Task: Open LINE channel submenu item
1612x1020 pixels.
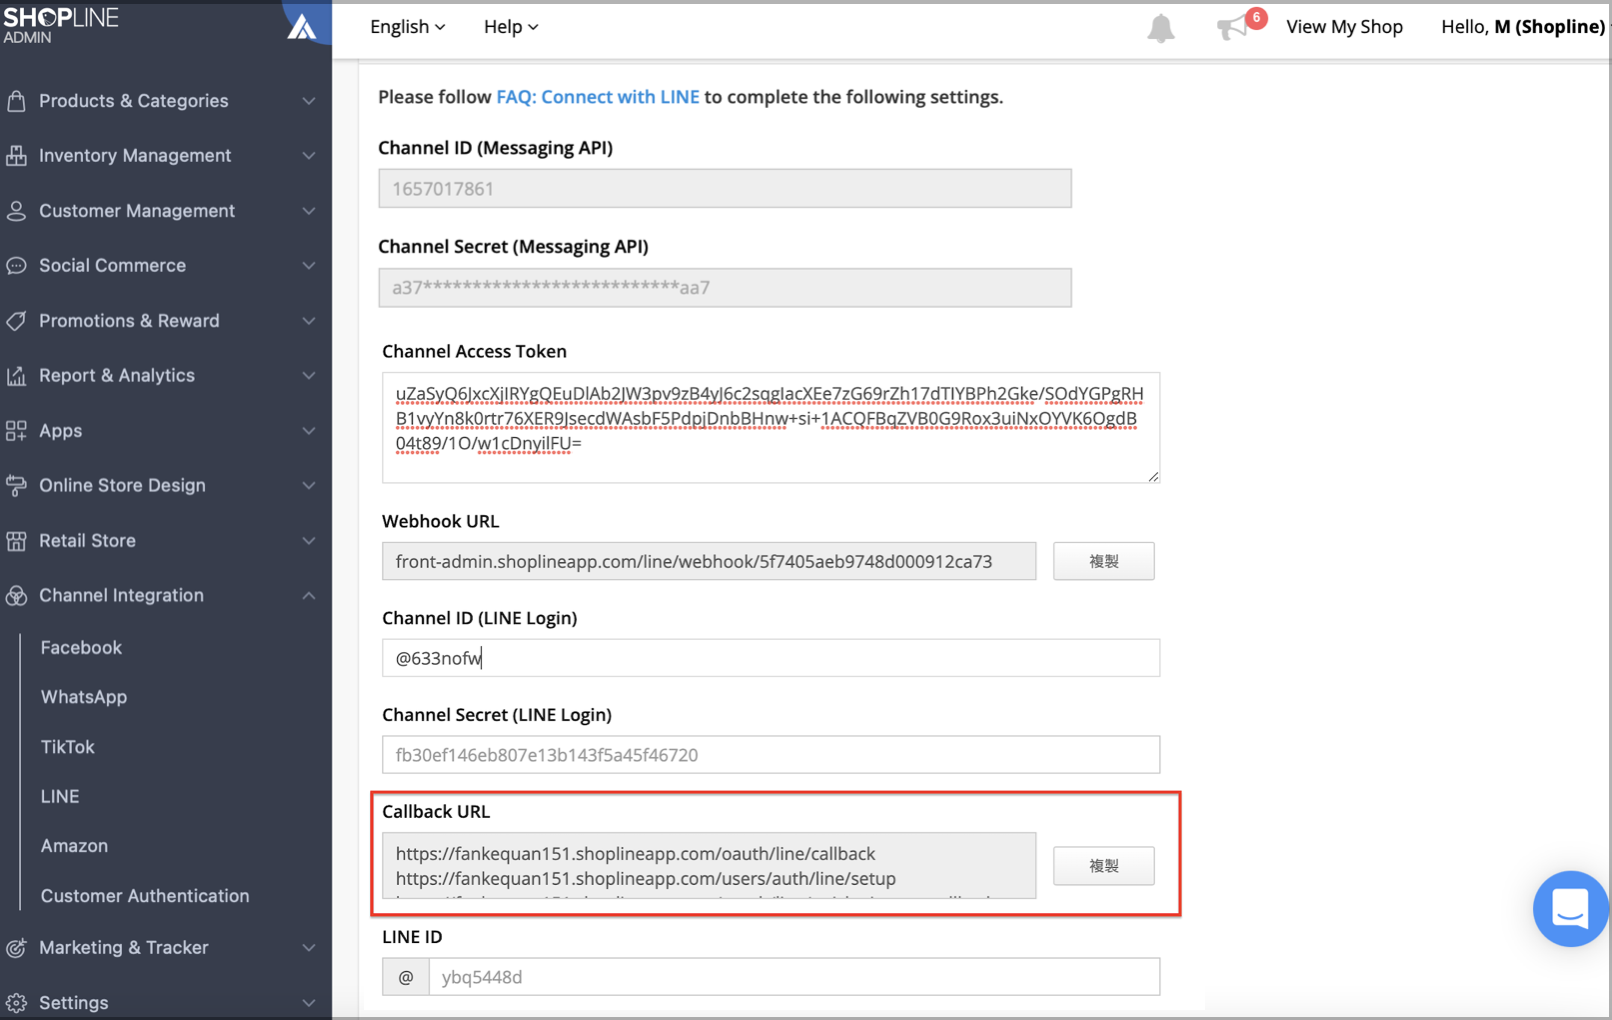Action: 60,797
